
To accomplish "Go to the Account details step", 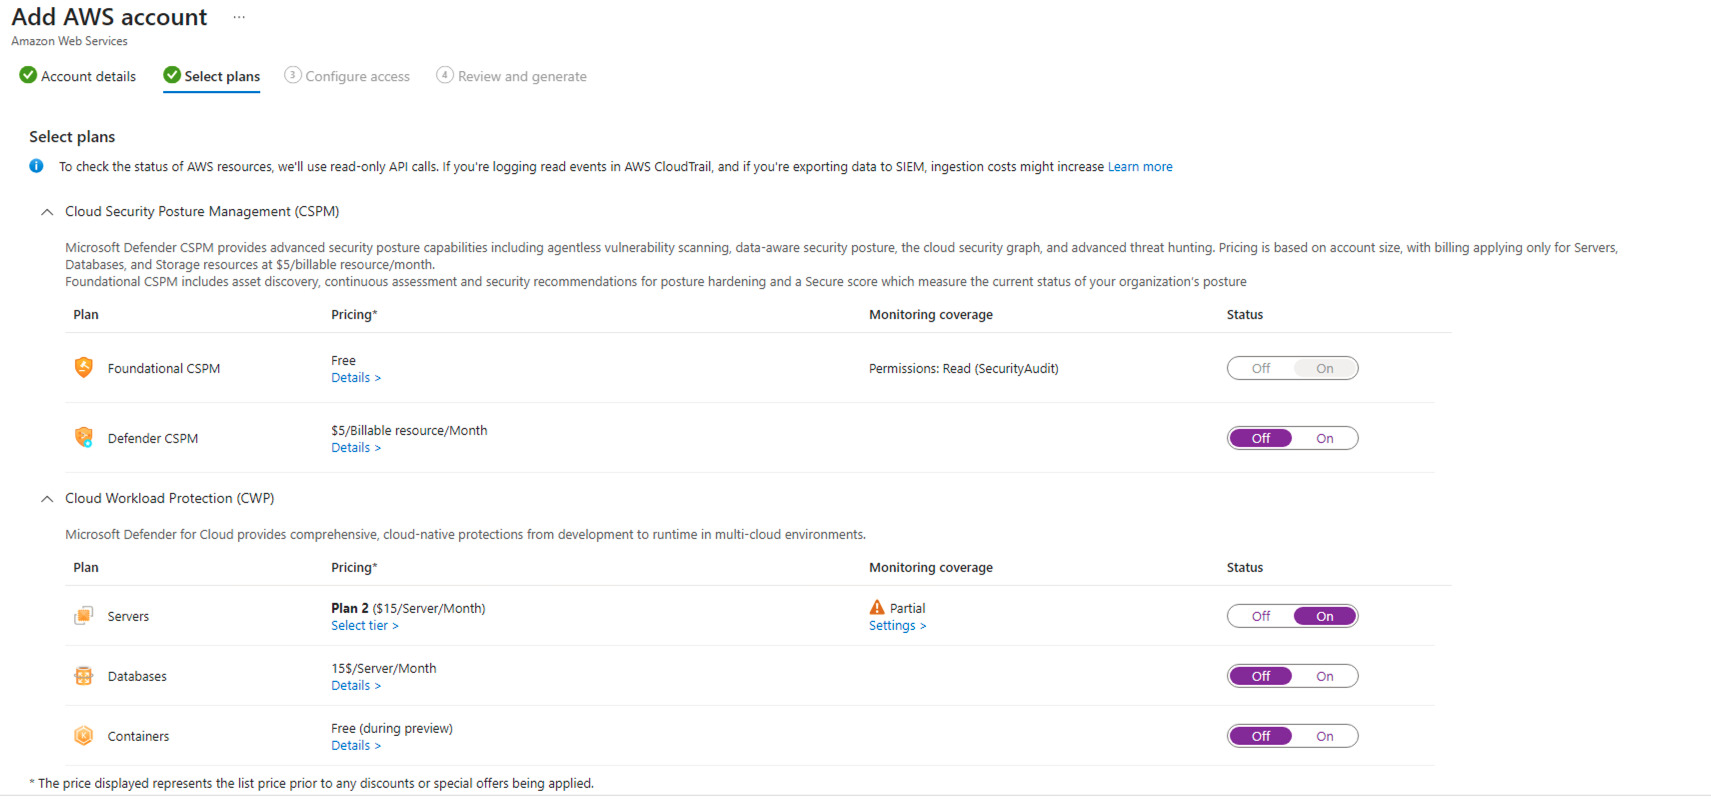I will click(78, 76).
